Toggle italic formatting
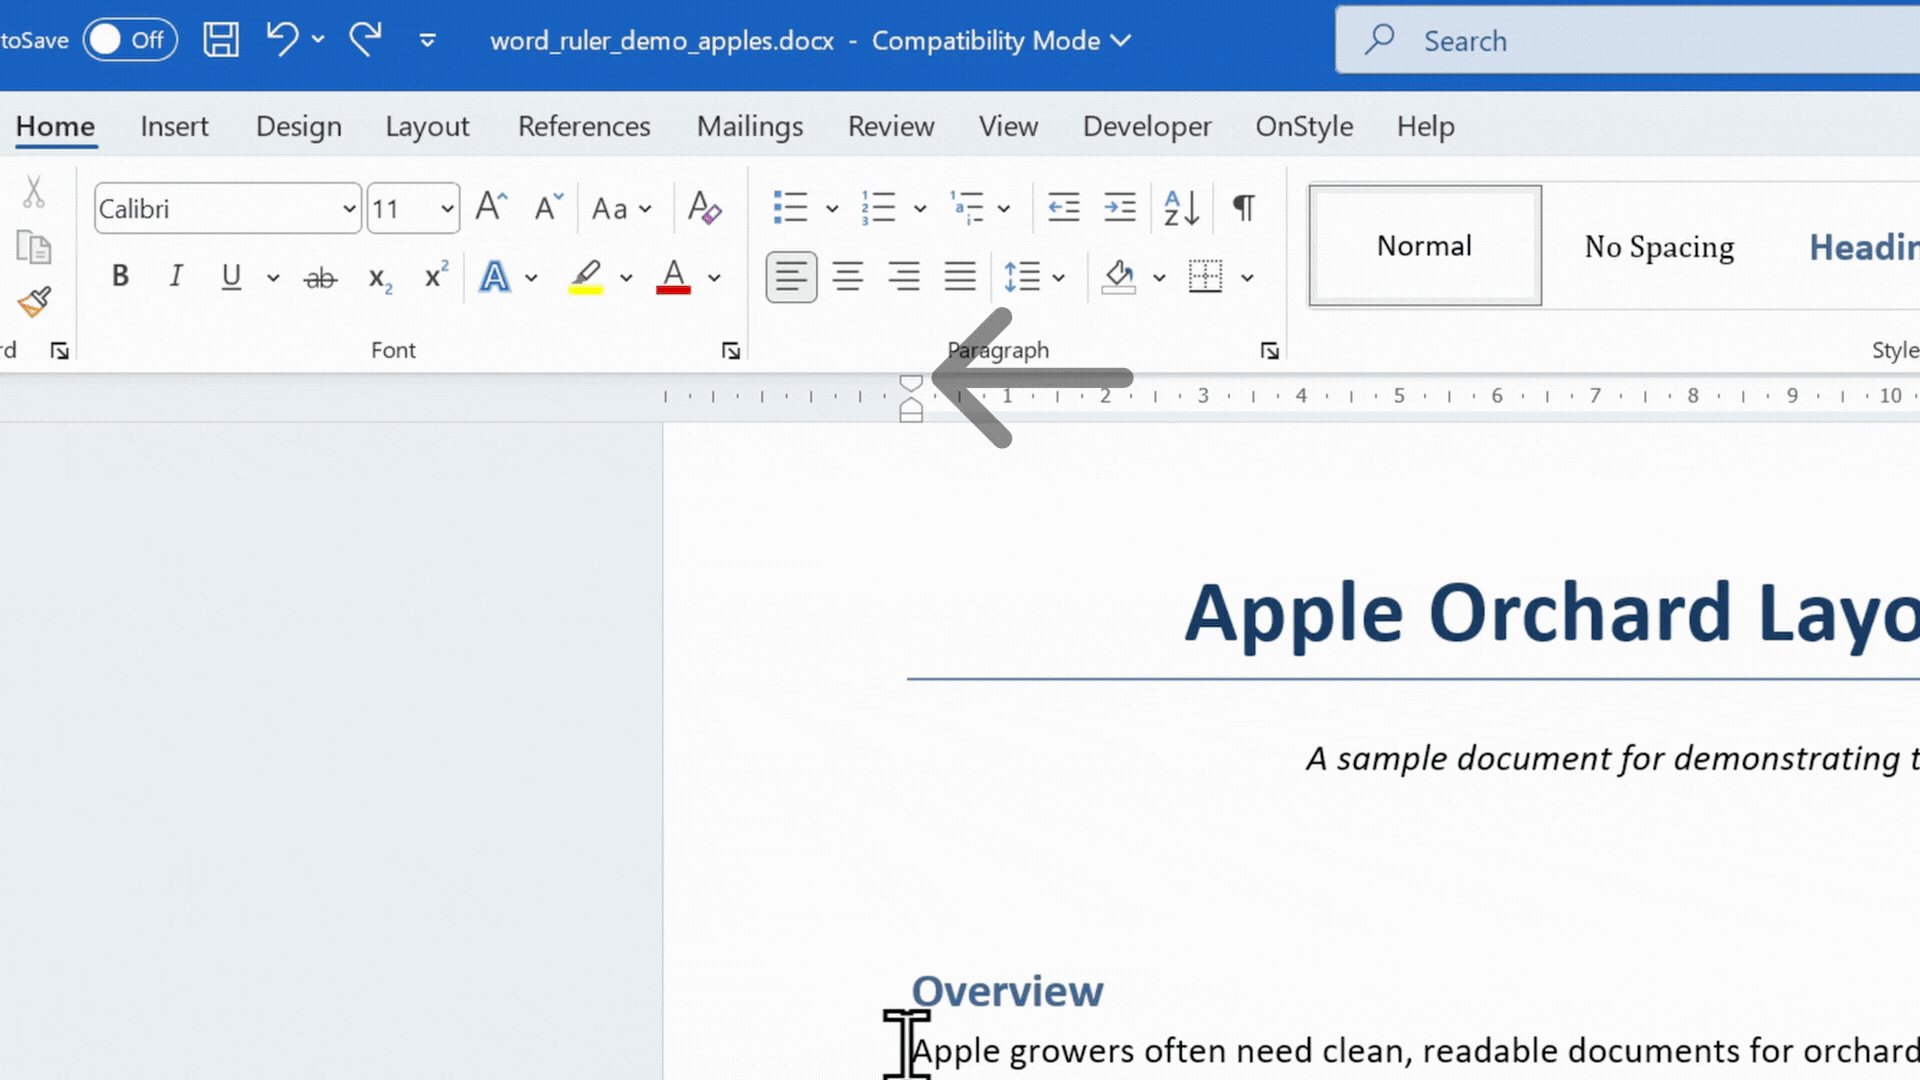 176,276
